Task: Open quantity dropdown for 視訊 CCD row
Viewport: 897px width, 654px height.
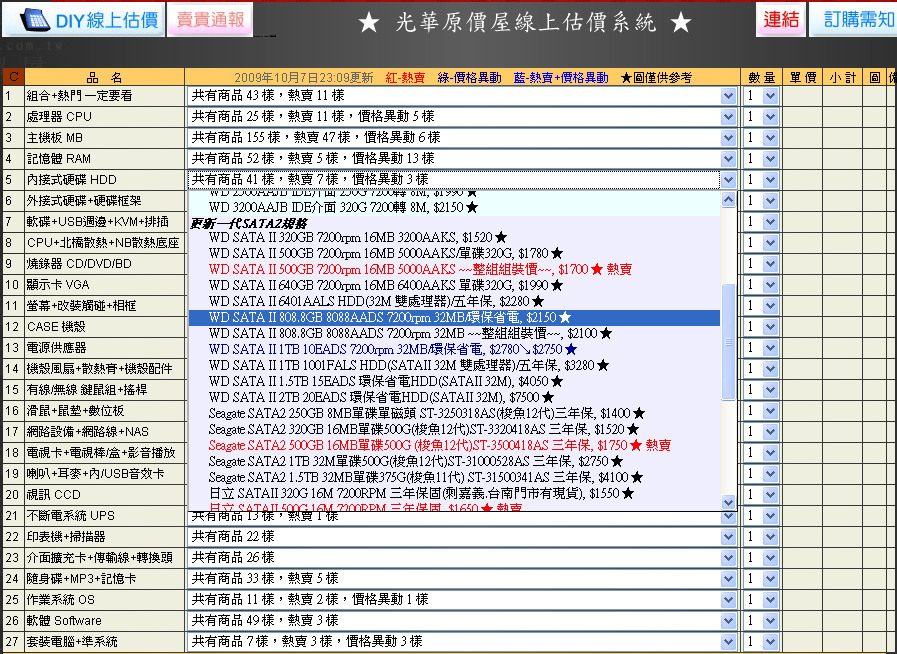Action: [770, 495]
